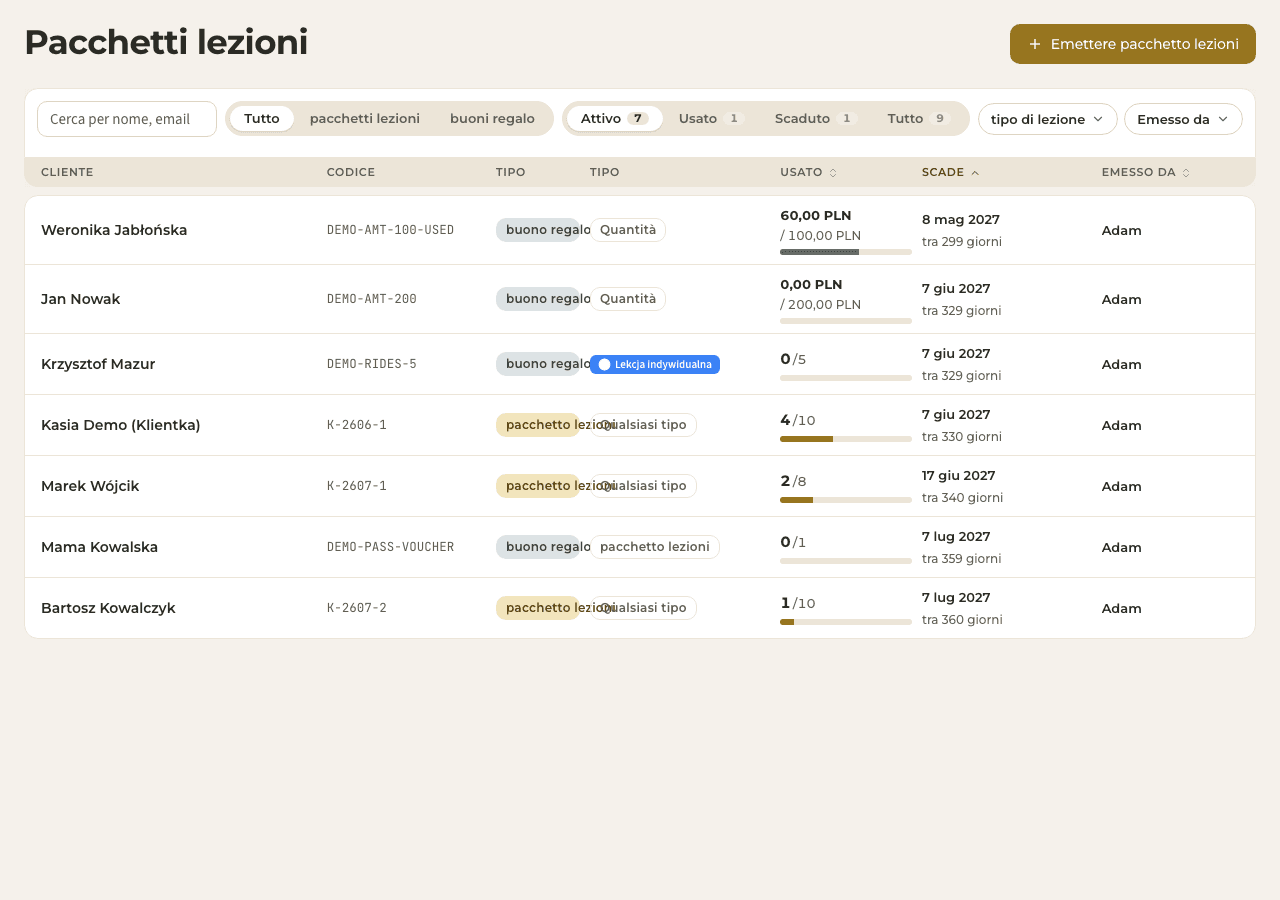
Task: Click the CLIENTE column header
Action: 67,172
